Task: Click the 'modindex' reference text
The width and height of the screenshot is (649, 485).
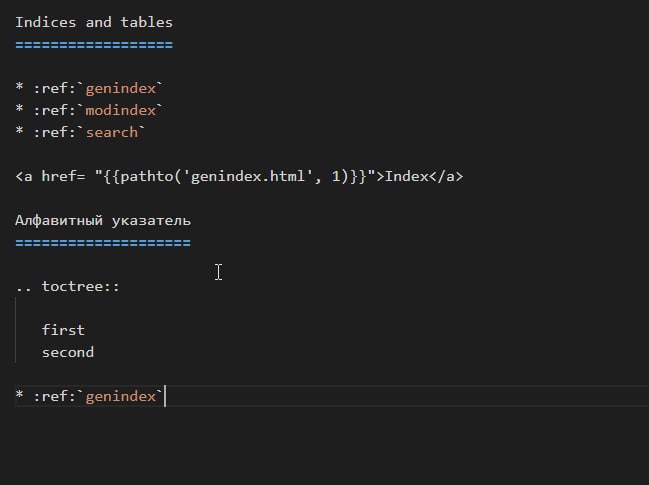Action: pos(120,110)
